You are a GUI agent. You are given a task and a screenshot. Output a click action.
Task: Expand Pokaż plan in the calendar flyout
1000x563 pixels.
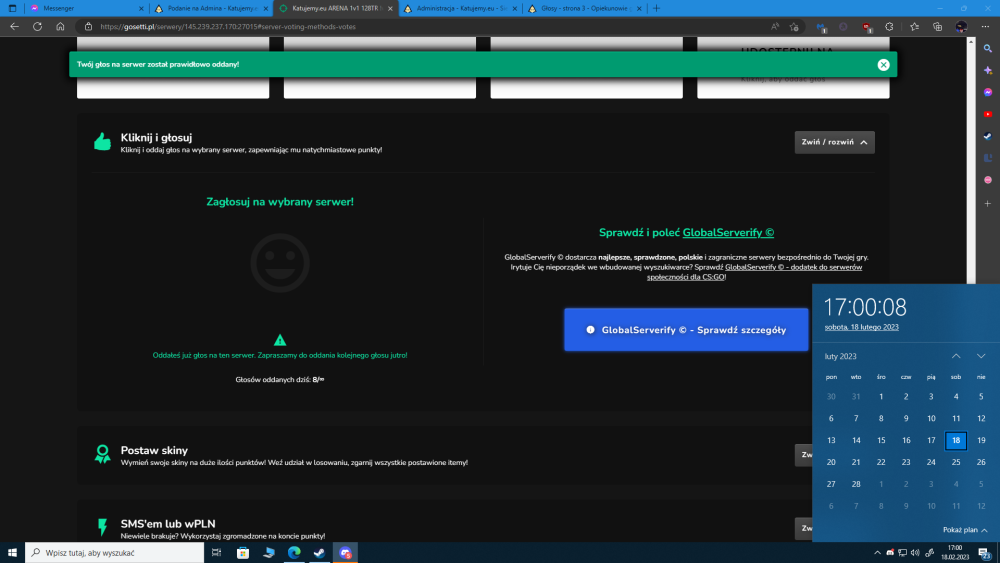(x=965, y=530)
